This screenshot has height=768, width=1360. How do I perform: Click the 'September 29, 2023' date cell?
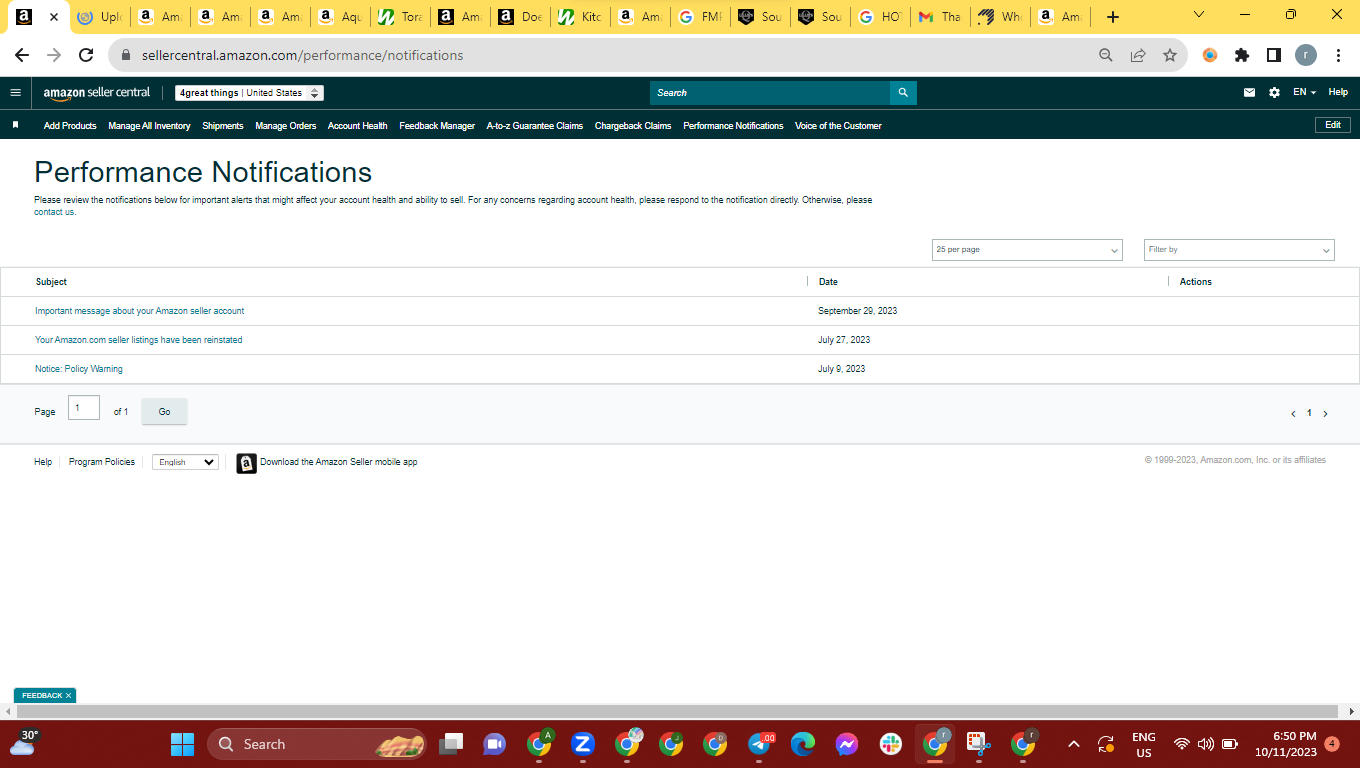click(x=858, y=311)
